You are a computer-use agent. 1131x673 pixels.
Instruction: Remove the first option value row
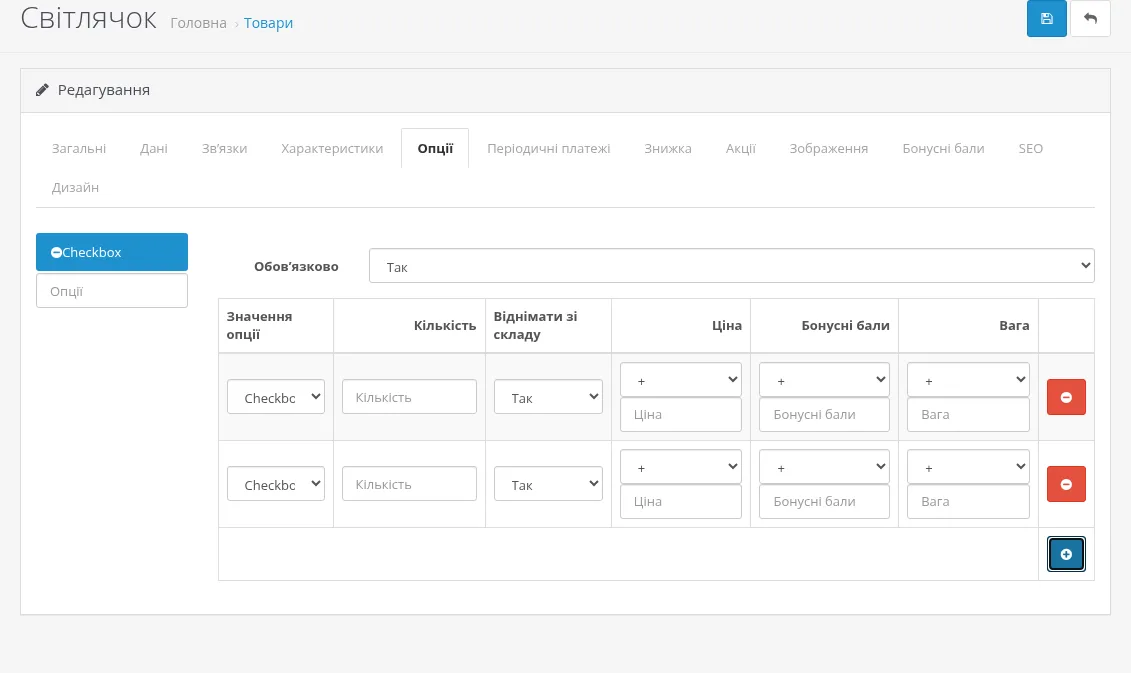pyautogui.click(x=1066, y=397)
